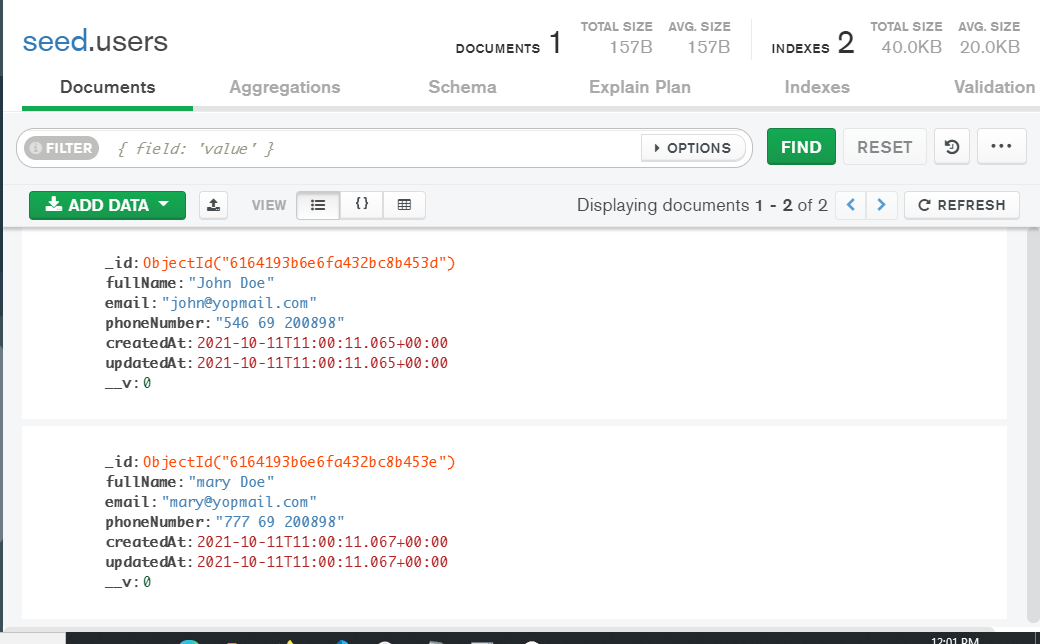Switch to the Schema tab
Screen dimensions: 1040x644
462,87
